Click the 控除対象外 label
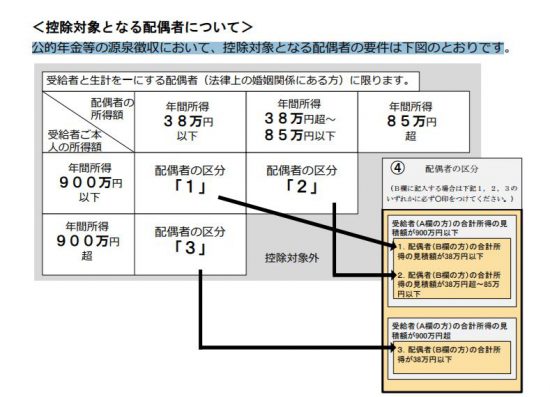The image size is (550, 397). click(x=292, y=258)
